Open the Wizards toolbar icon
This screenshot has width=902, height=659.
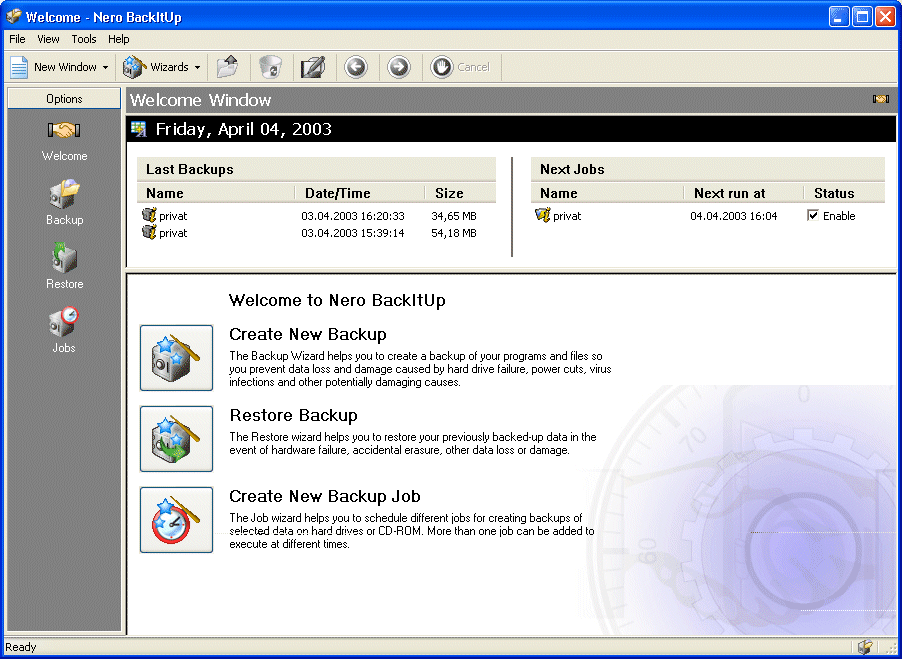click(x=135, y=67)
